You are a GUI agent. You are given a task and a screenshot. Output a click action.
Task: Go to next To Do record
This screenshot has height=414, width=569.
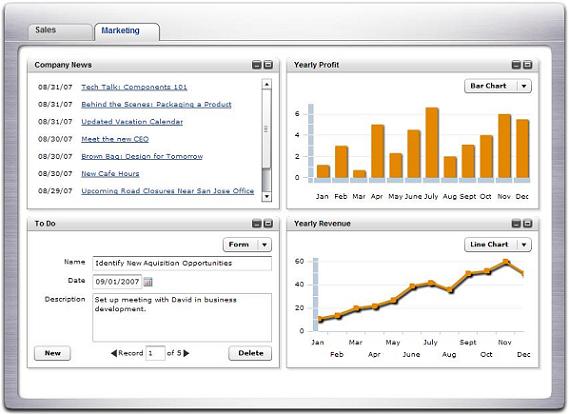coord(187,353)
